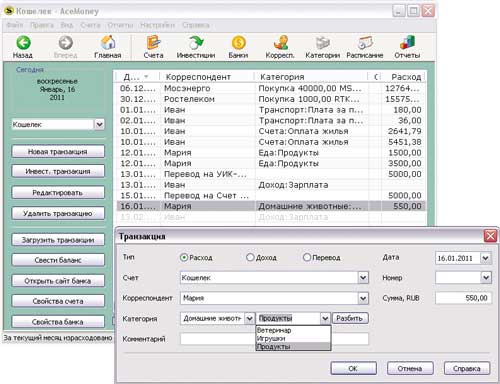
Task: Click the Справка button in dialog
Action: (x=467, y=369)
